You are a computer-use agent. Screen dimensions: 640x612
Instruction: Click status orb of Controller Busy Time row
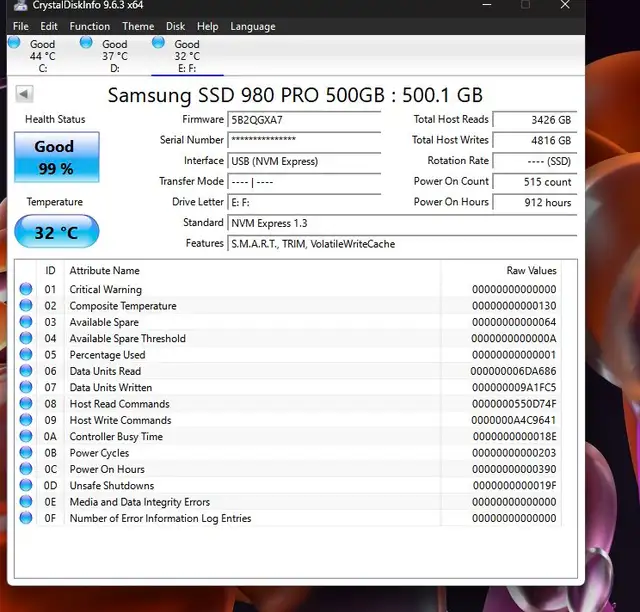point(26,436)
